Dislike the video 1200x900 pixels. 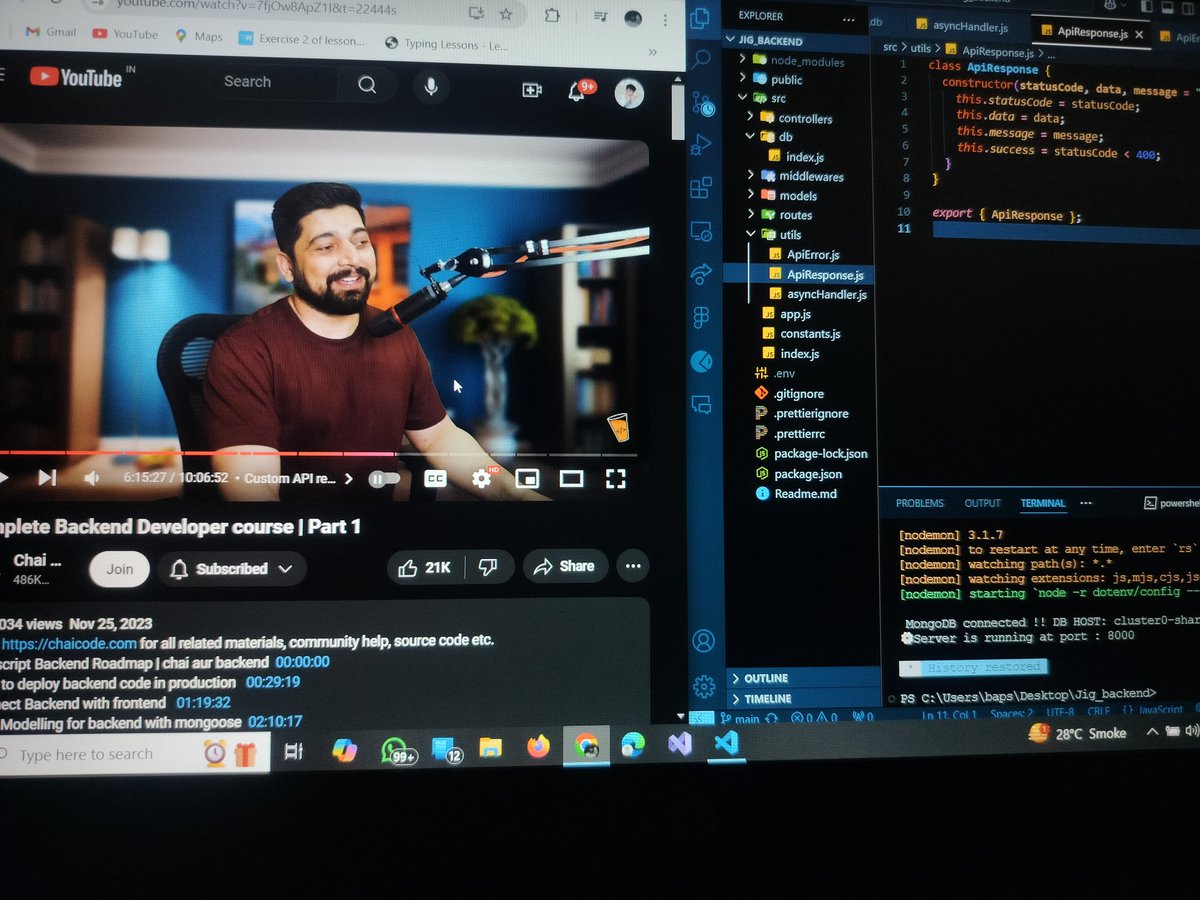click(x=488, y=567)
